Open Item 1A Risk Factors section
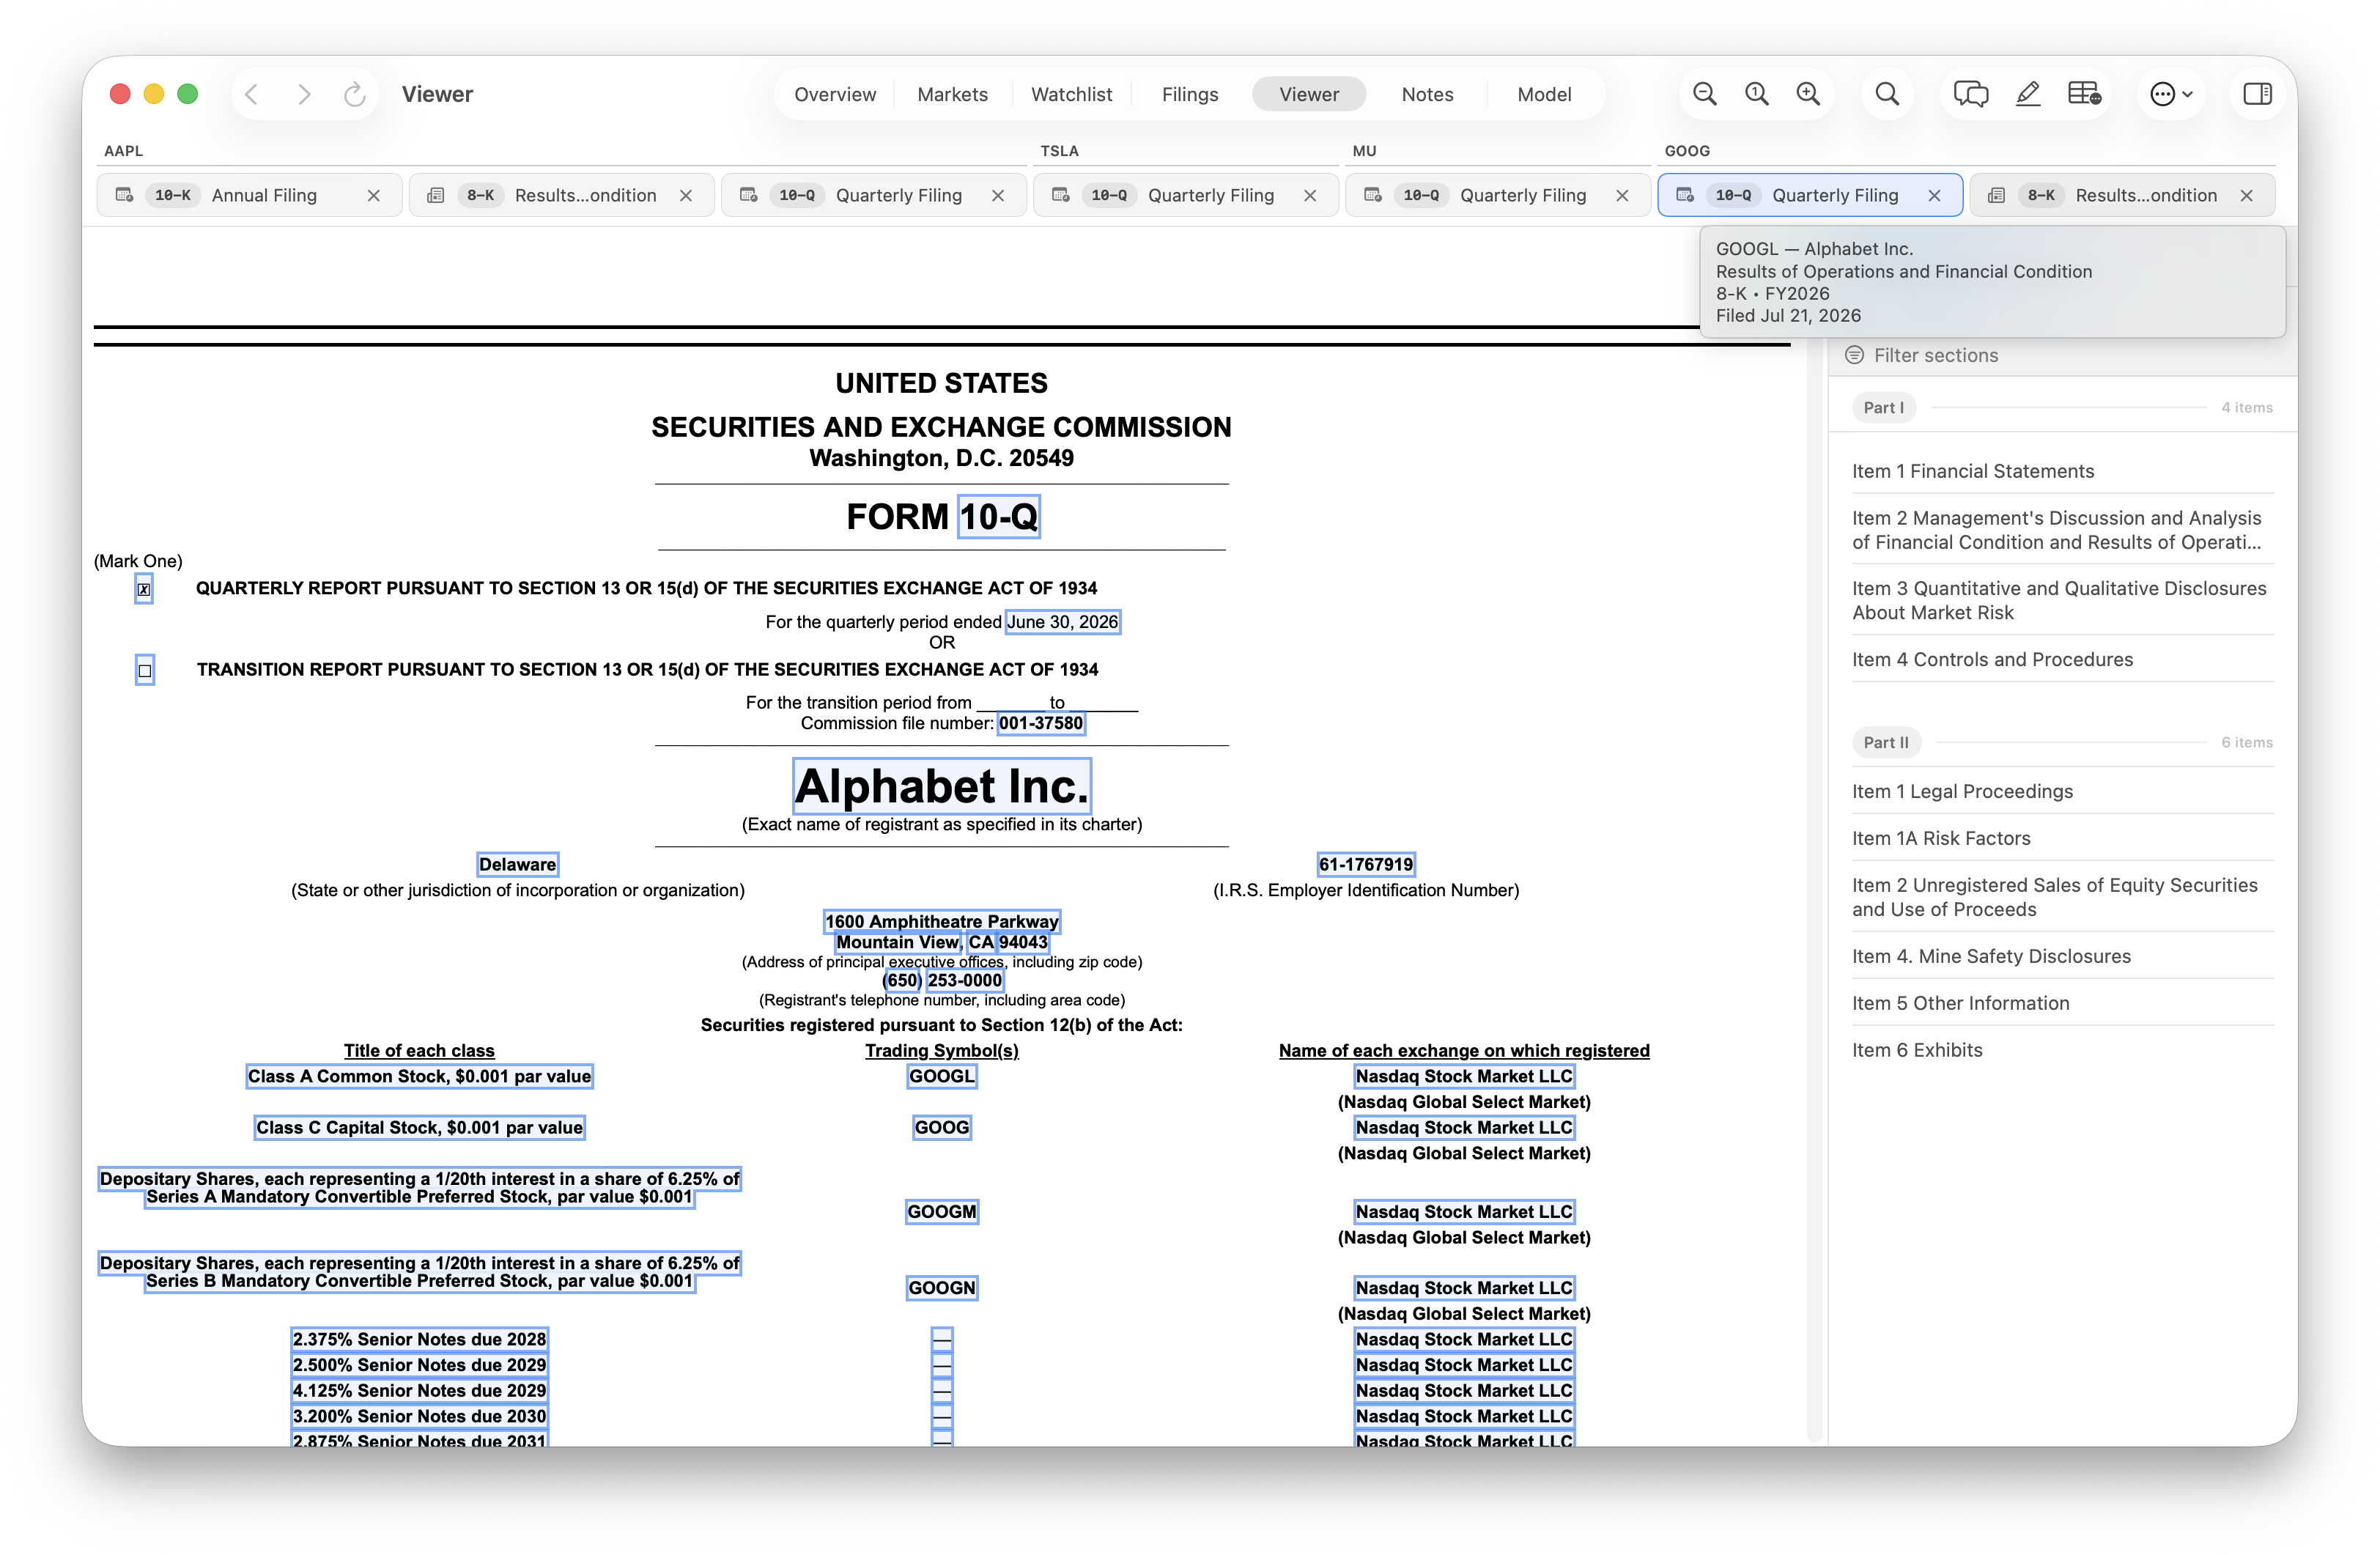 1941,839
